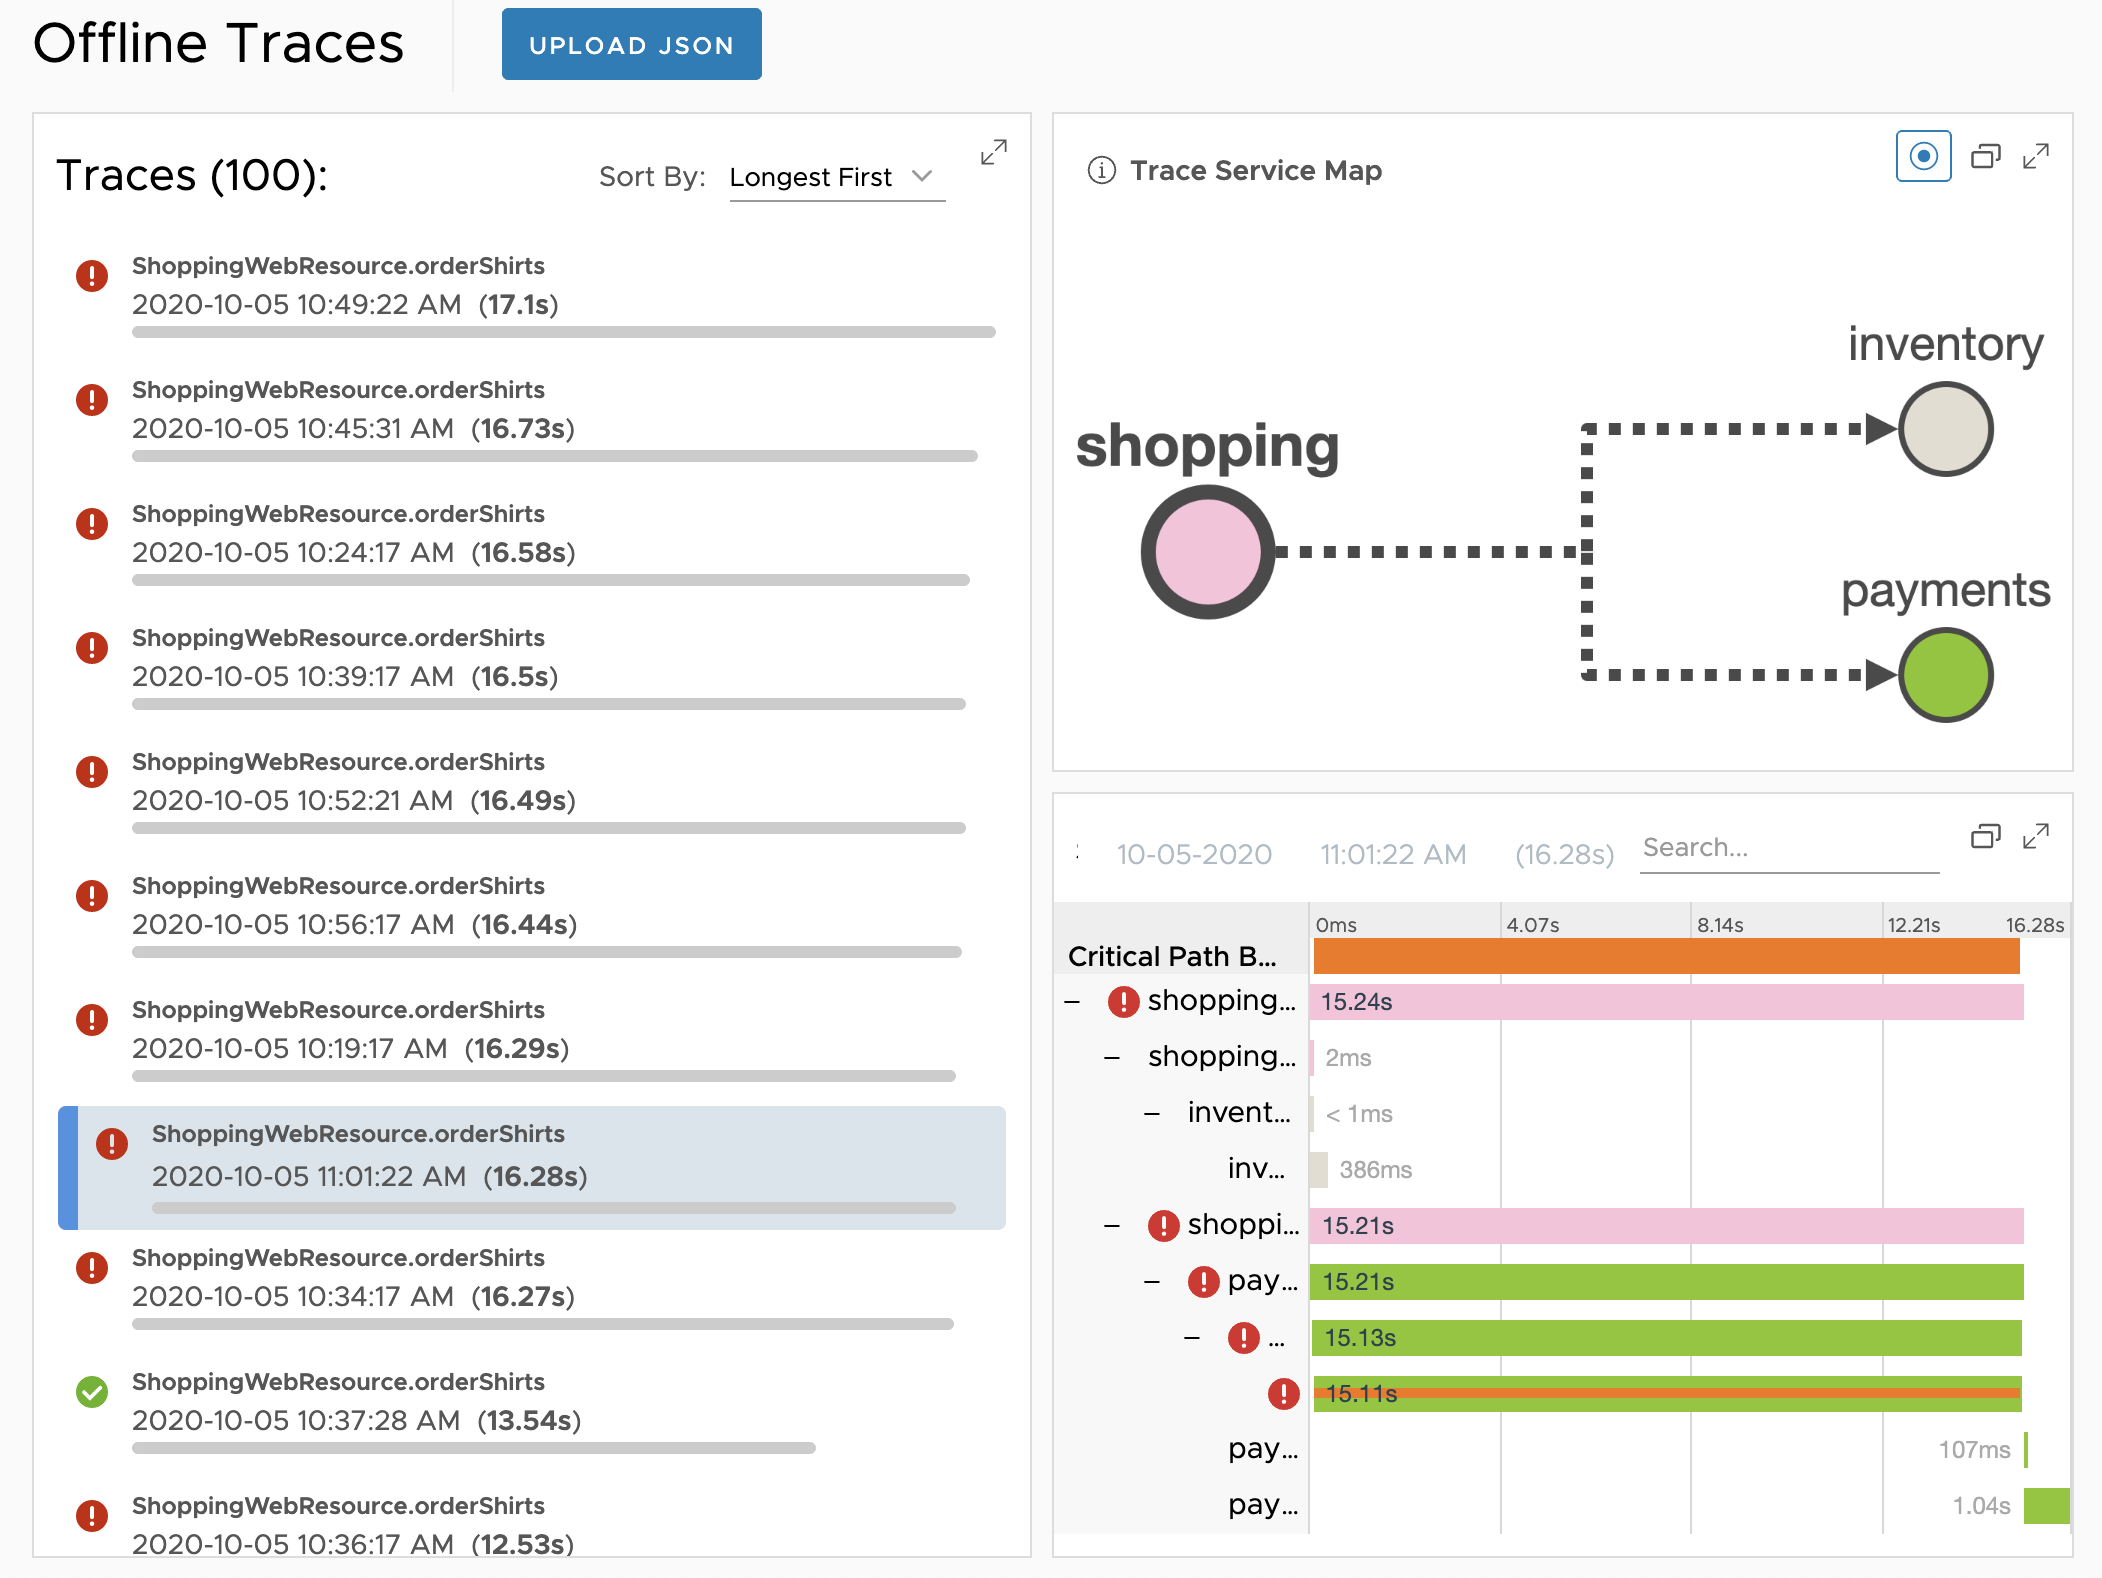This screenshot has width=2102, height=1578.
Task: Open the Sort By dropdown menu
Action: pos(831,177)
